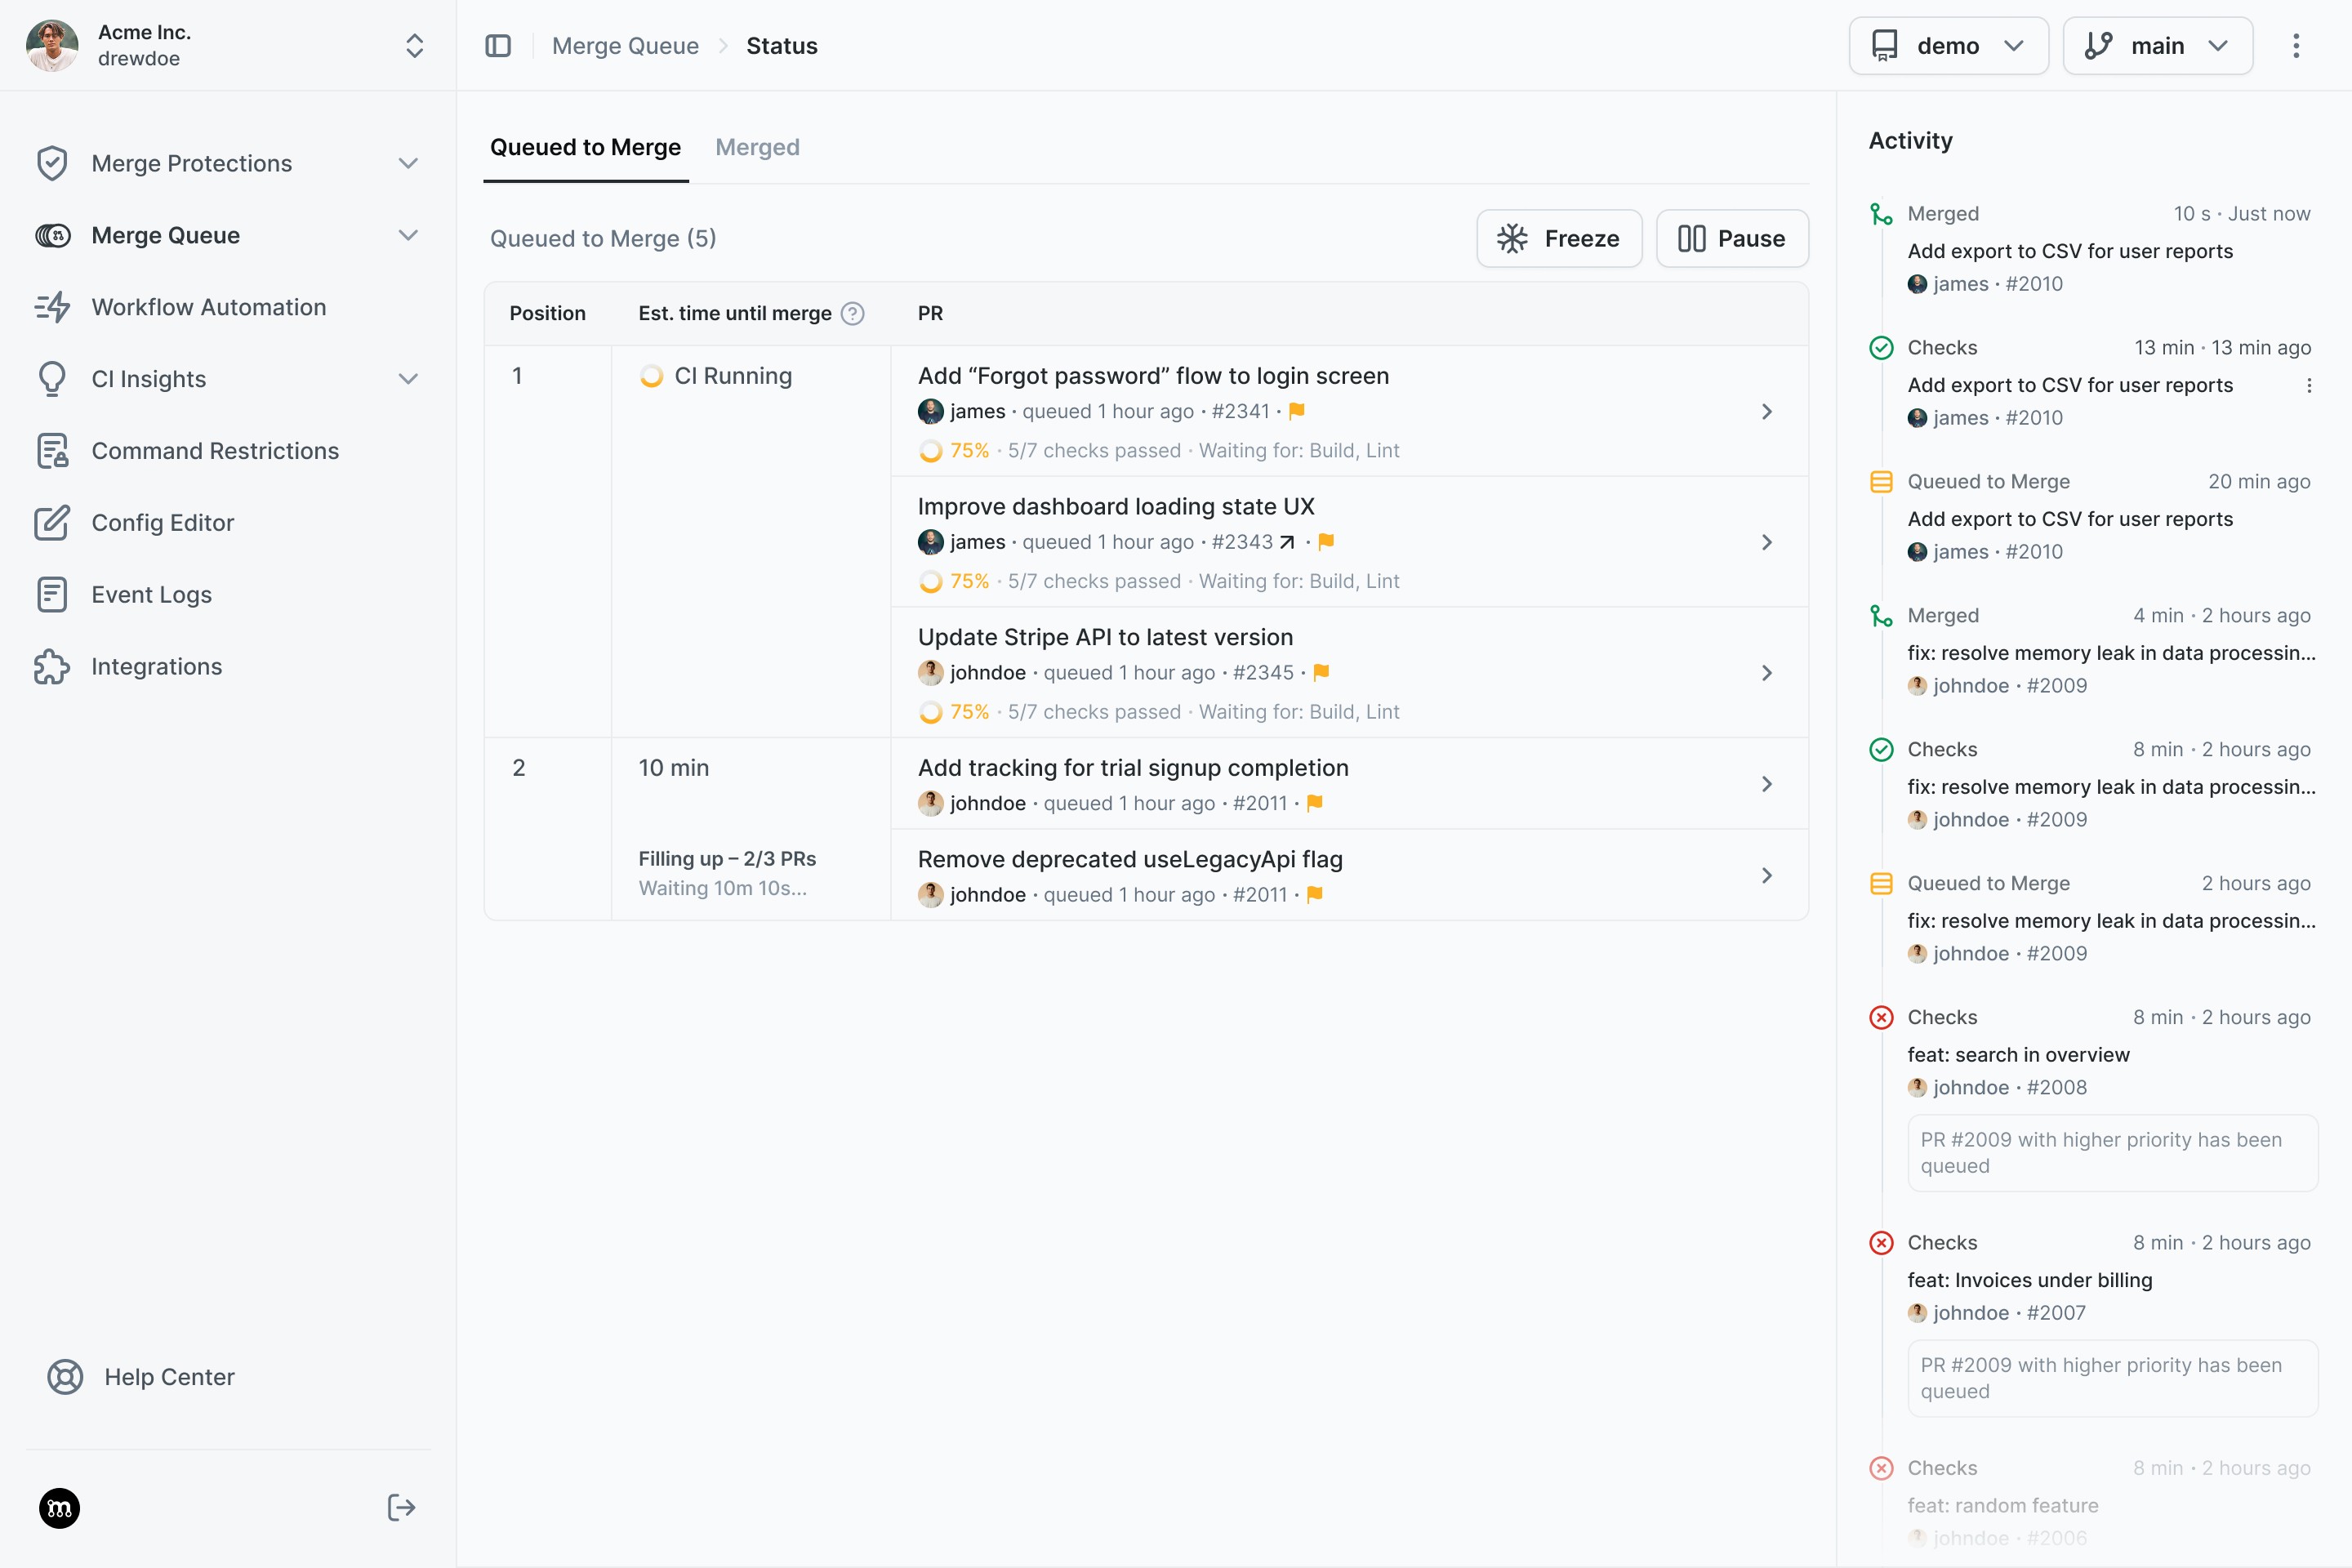Image resolution: width=2352 pixels, height=1568 pixels.
Task: Select the Queued to Merge tab
Action: tap(585, 147)
